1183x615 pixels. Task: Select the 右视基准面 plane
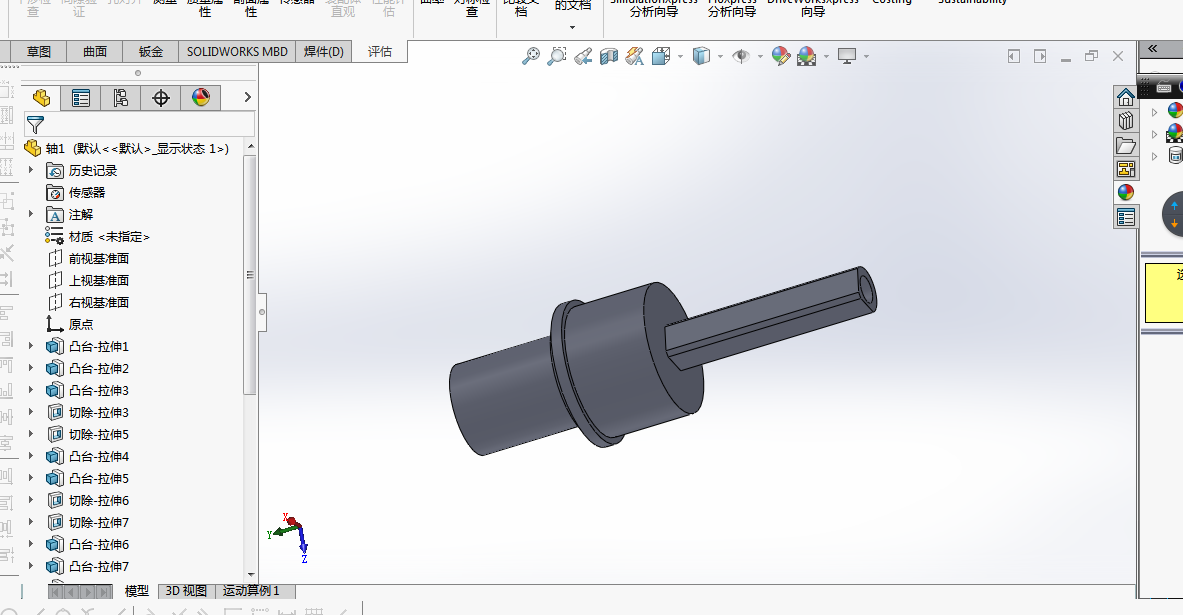tap(99, 302)
